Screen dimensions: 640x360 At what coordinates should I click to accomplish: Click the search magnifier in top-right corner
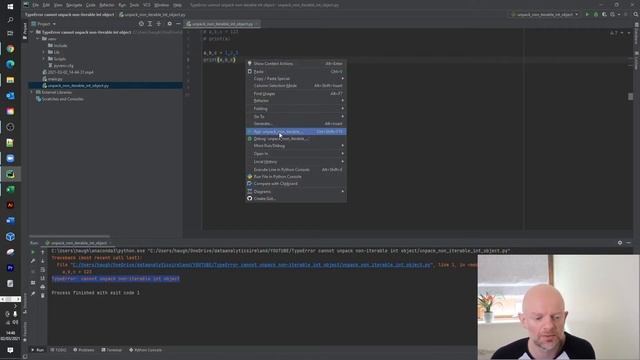click(636, 14)
